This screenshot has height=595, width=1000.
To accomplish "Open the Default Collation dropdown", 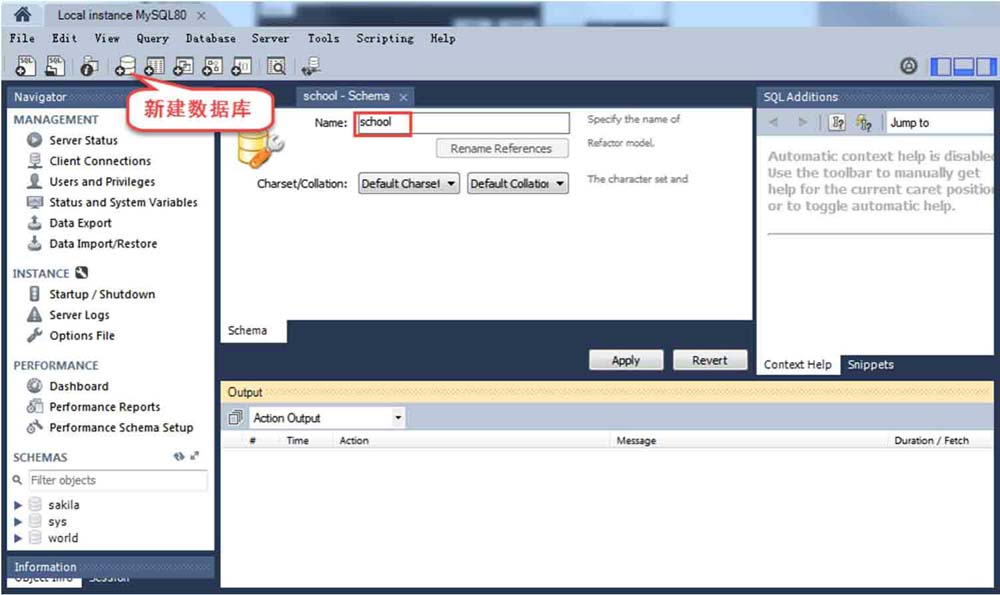I will click(518, 184).
